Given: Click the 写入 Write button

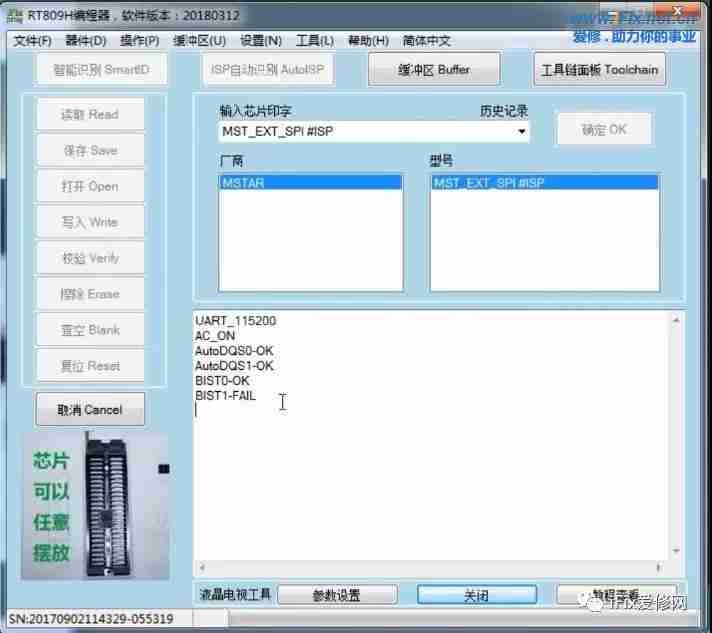Looking at the screenshot, I should (x=90, y=222).
